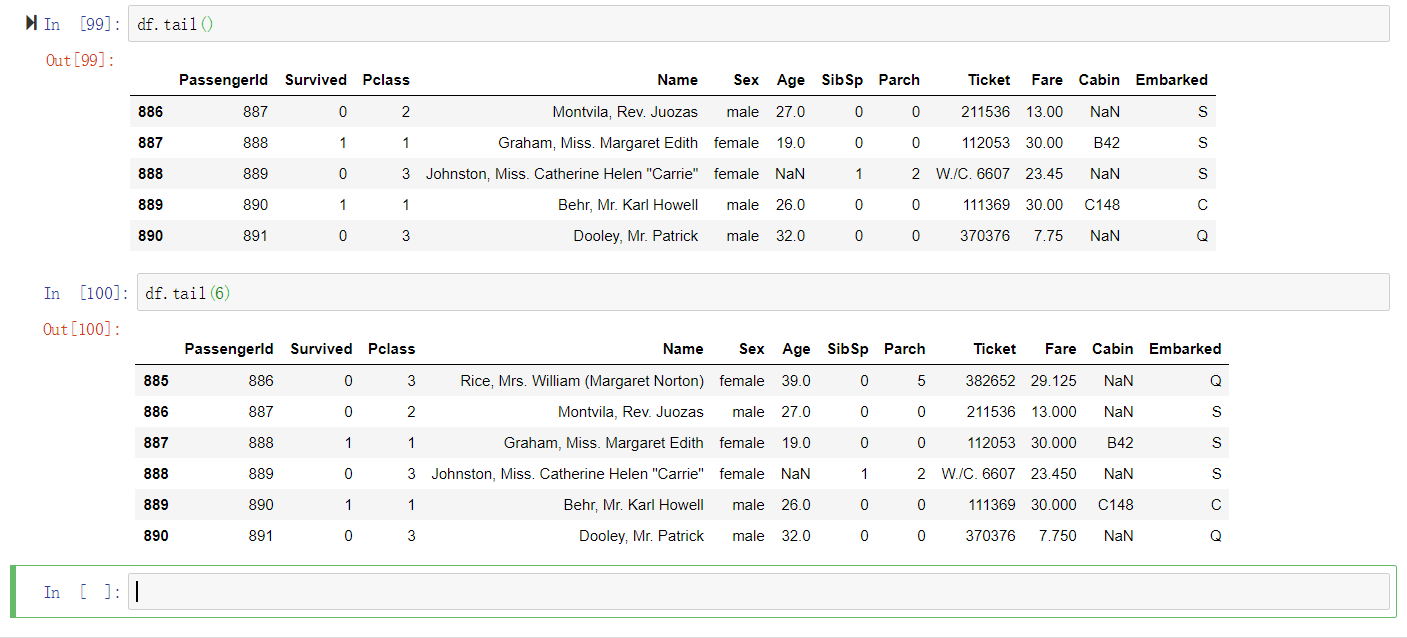Click Ticket header in the second output table
This screenshot has width=1407, height=638.
click(x=994, y=349)
